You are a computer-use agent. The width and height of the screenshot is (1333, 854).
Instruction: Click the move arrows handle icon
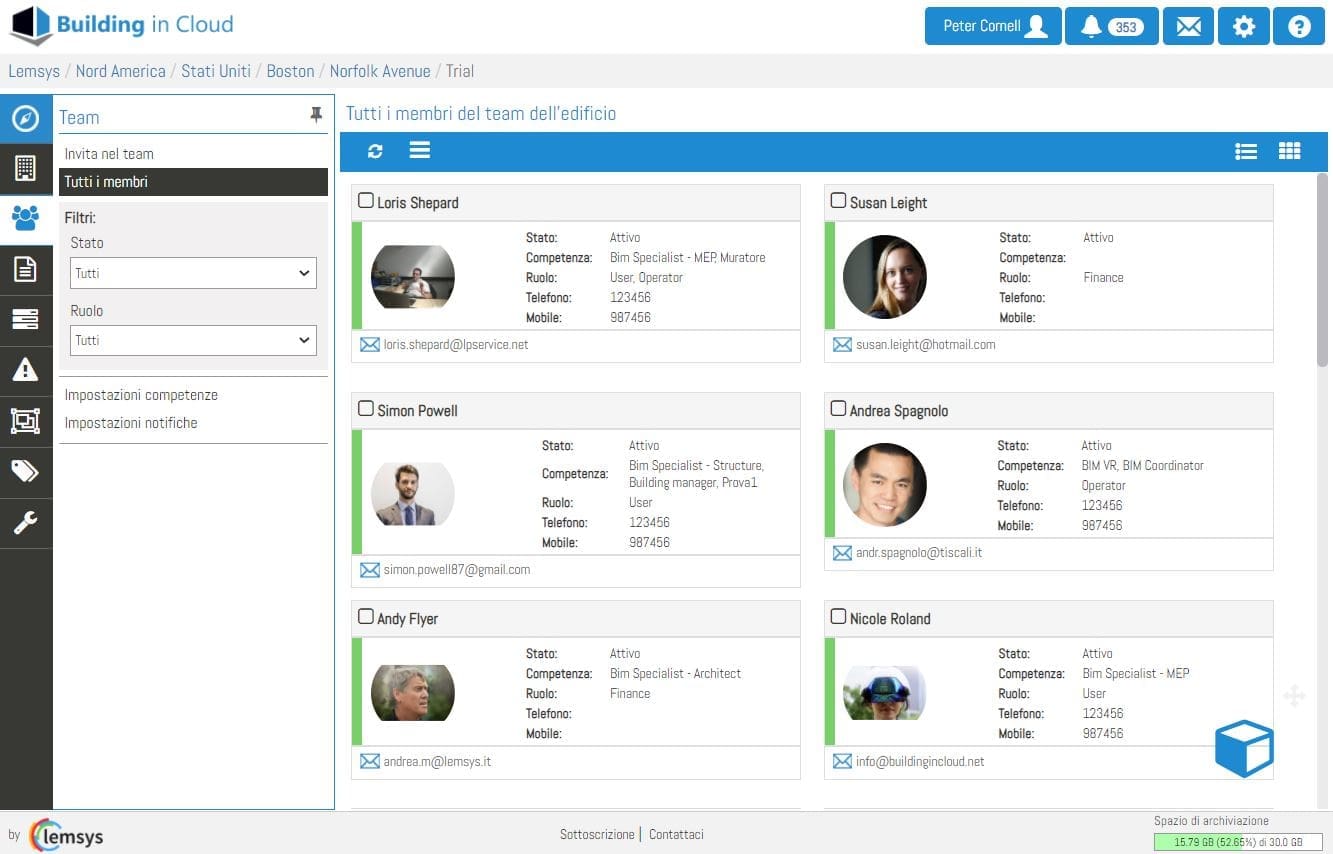(x=1294, y=696)
